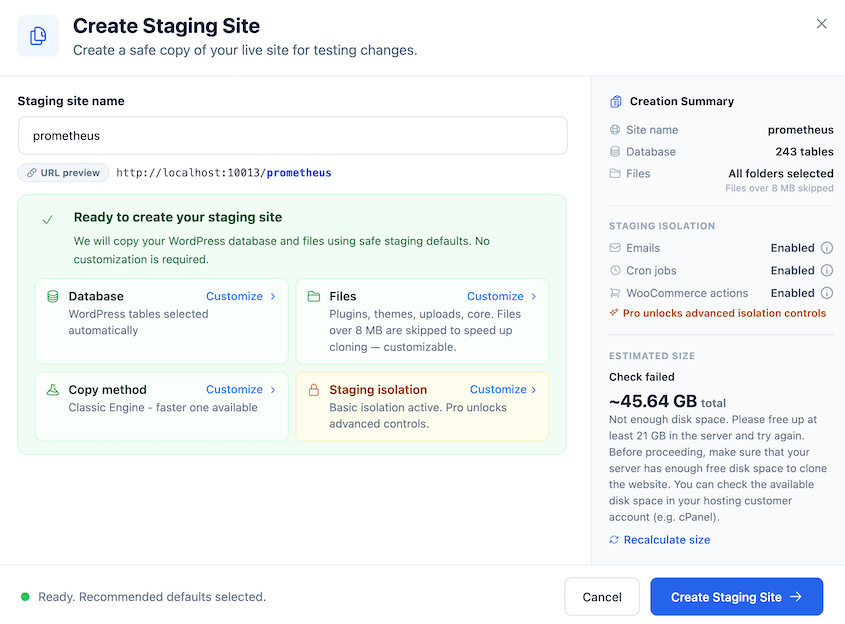Click the URL preview badge
This screenshot has height=624, width=845.
(64, 173)
